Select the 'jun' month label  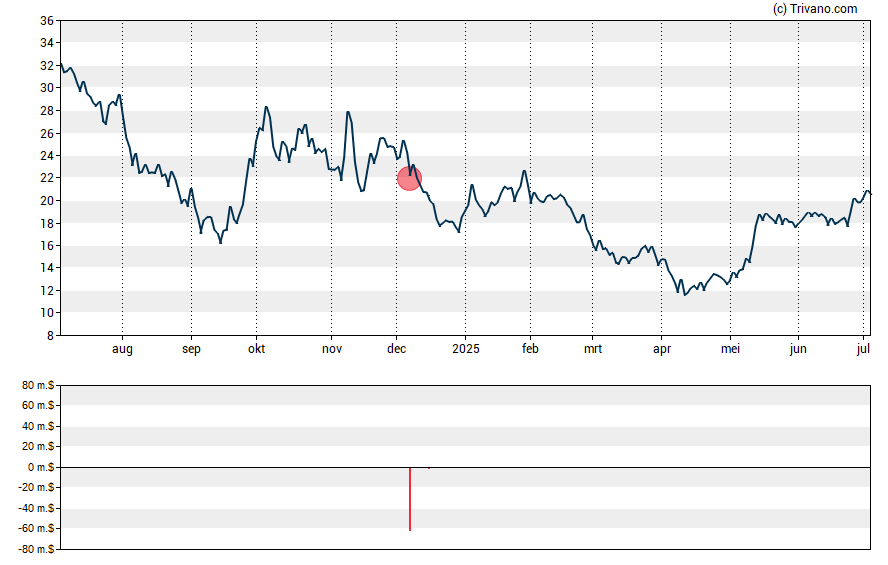(798, 349)
